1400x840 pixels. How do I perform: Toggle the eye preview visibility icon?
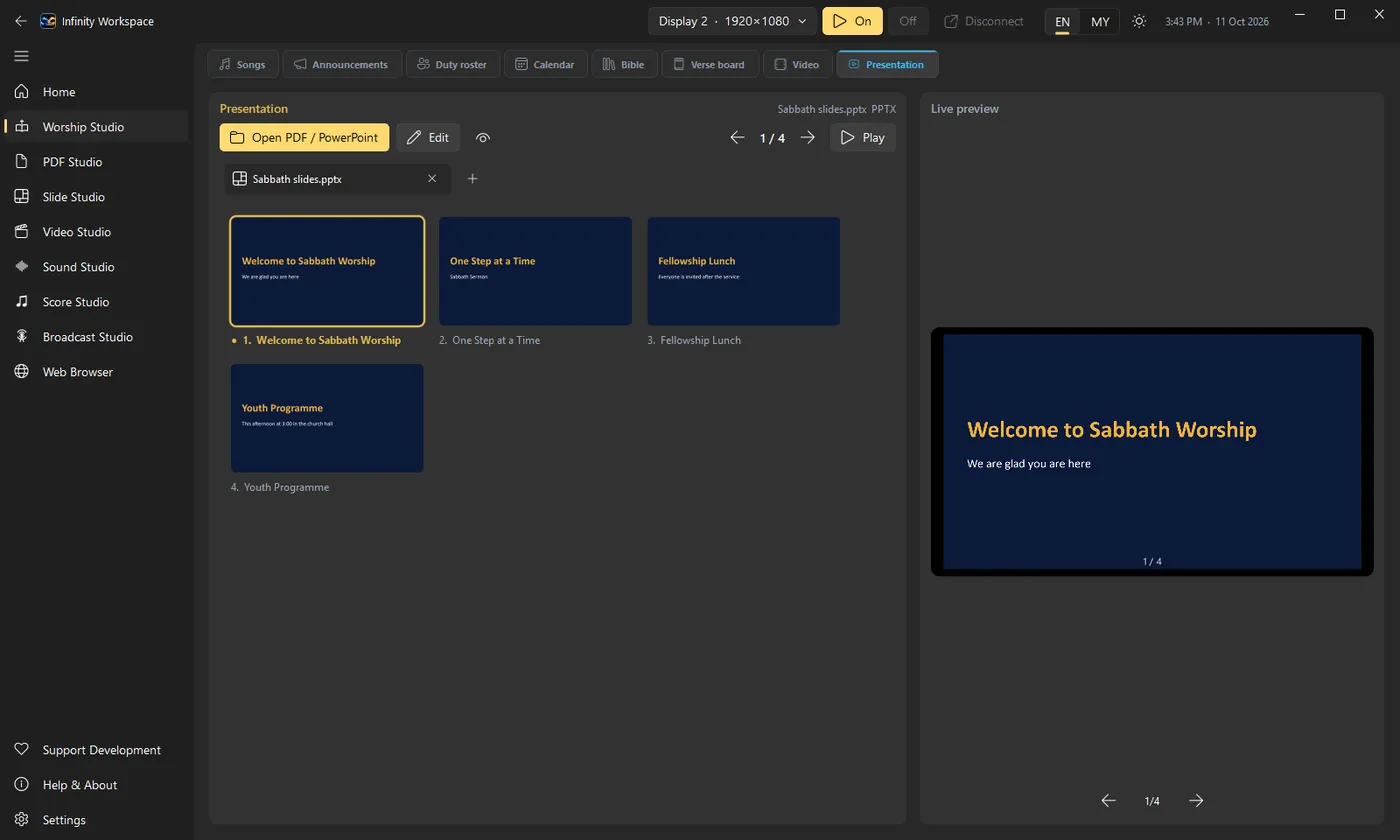483,138
